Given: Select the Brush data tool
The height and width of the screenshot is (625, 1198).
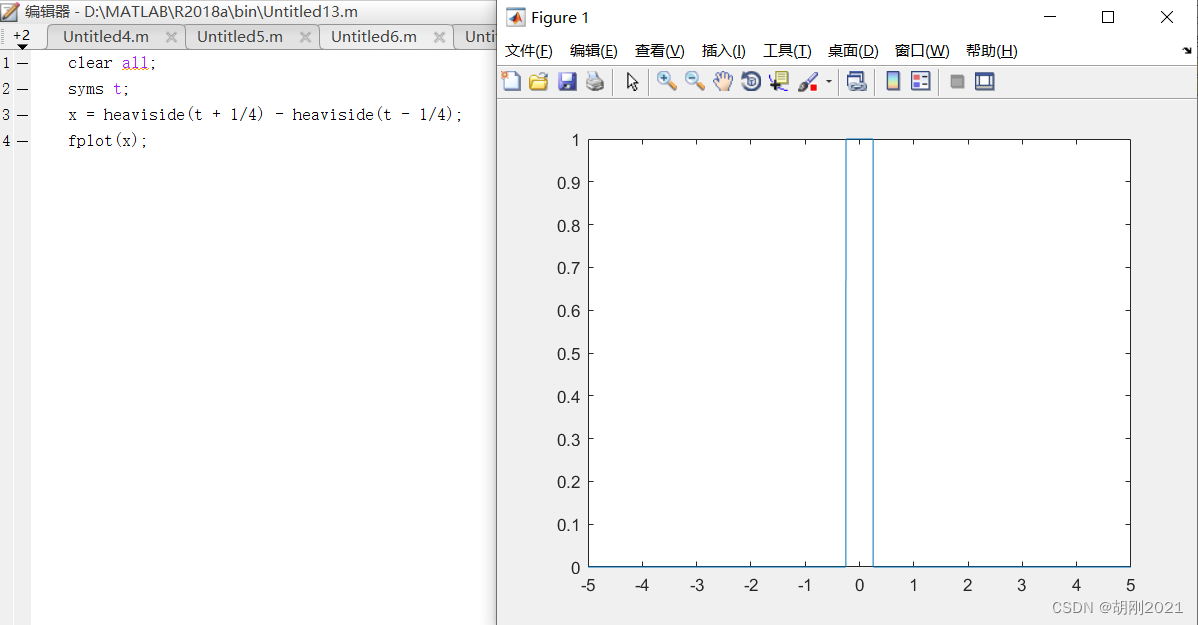Looking at the screenshot, I should 808,82.
